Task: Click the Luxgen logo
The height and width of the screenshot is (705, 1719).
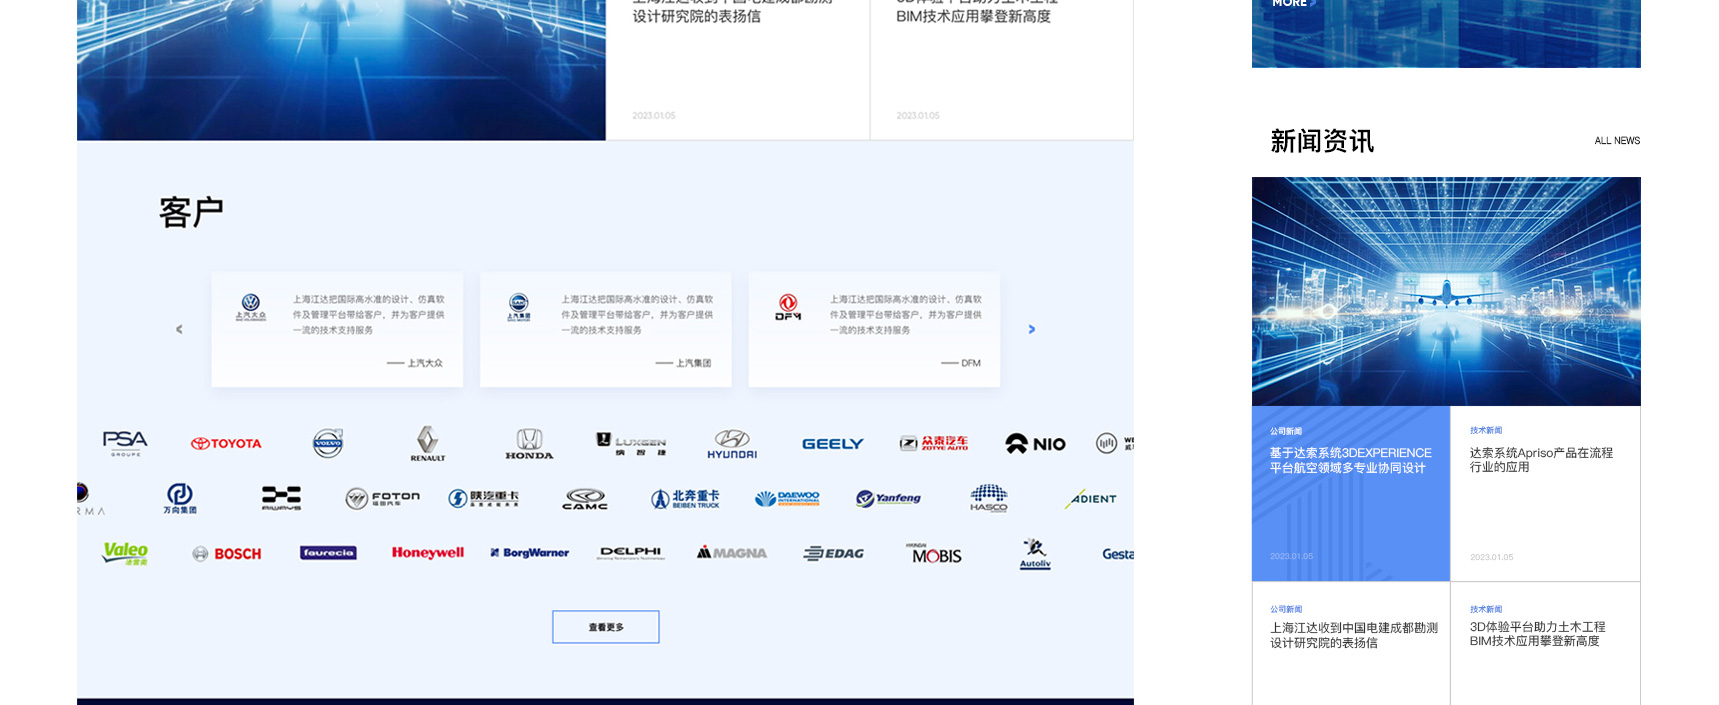Action: (x=631, y=444)
